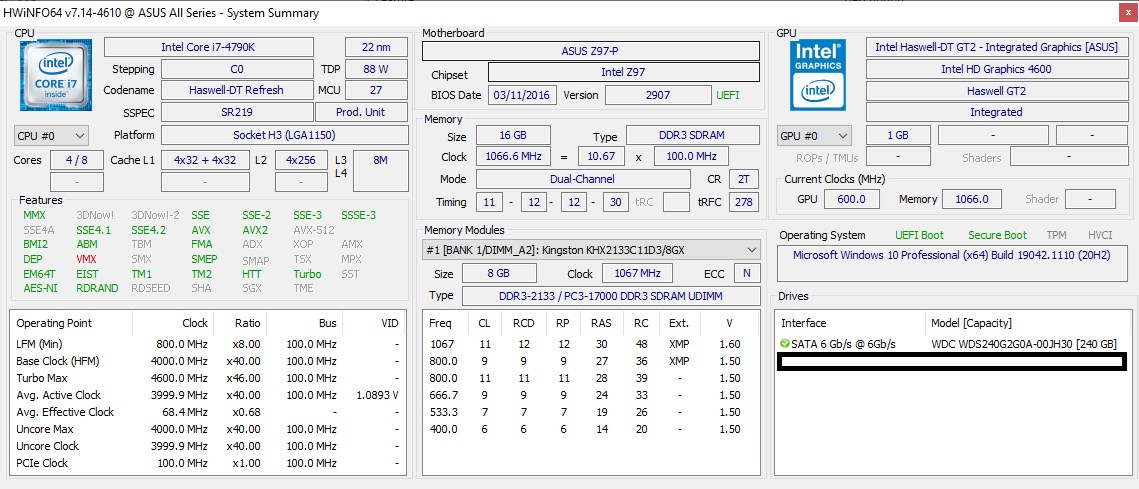Open the CPU #0 selector dropdown
The height and width of the screenshot is (489, 1139).
[x=52, y=136]
